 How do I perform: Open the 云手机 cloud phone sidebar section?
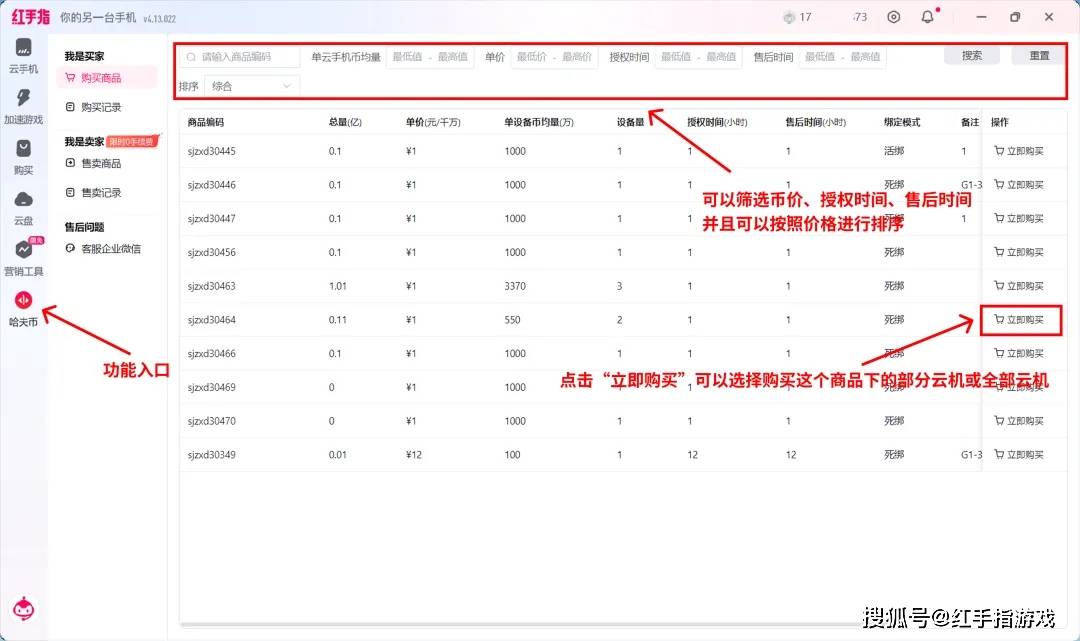click(x=23, y=56)
